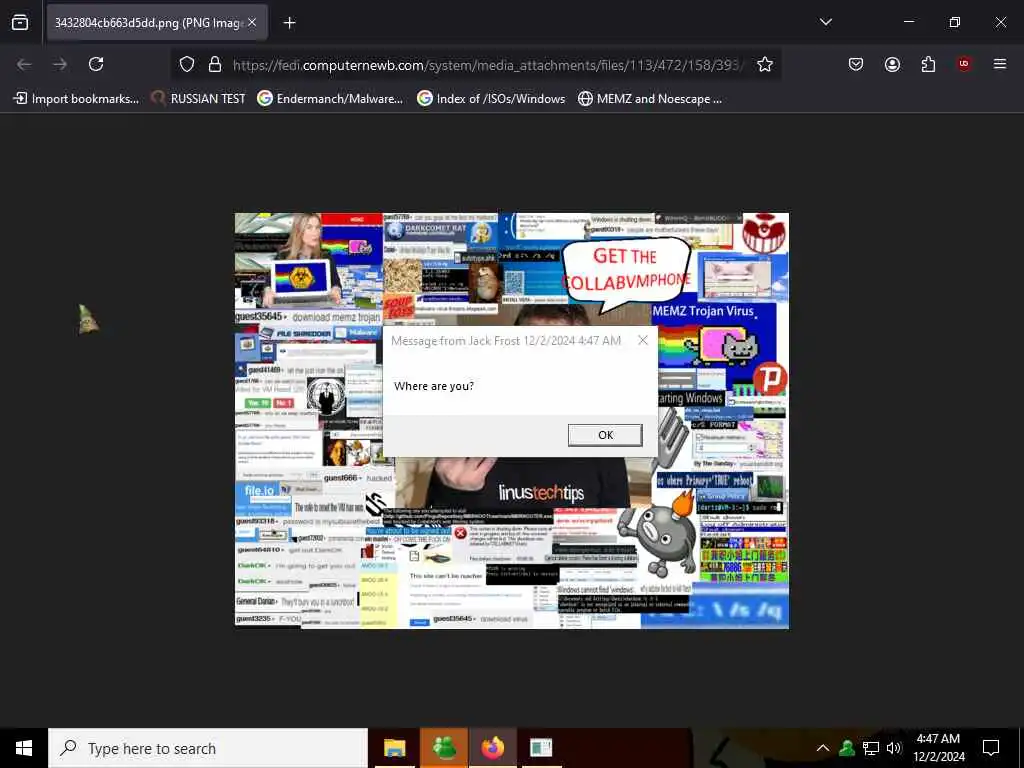Show hidden system tray icons
The width and height of the screenshot is (1024, 768).
823,748
